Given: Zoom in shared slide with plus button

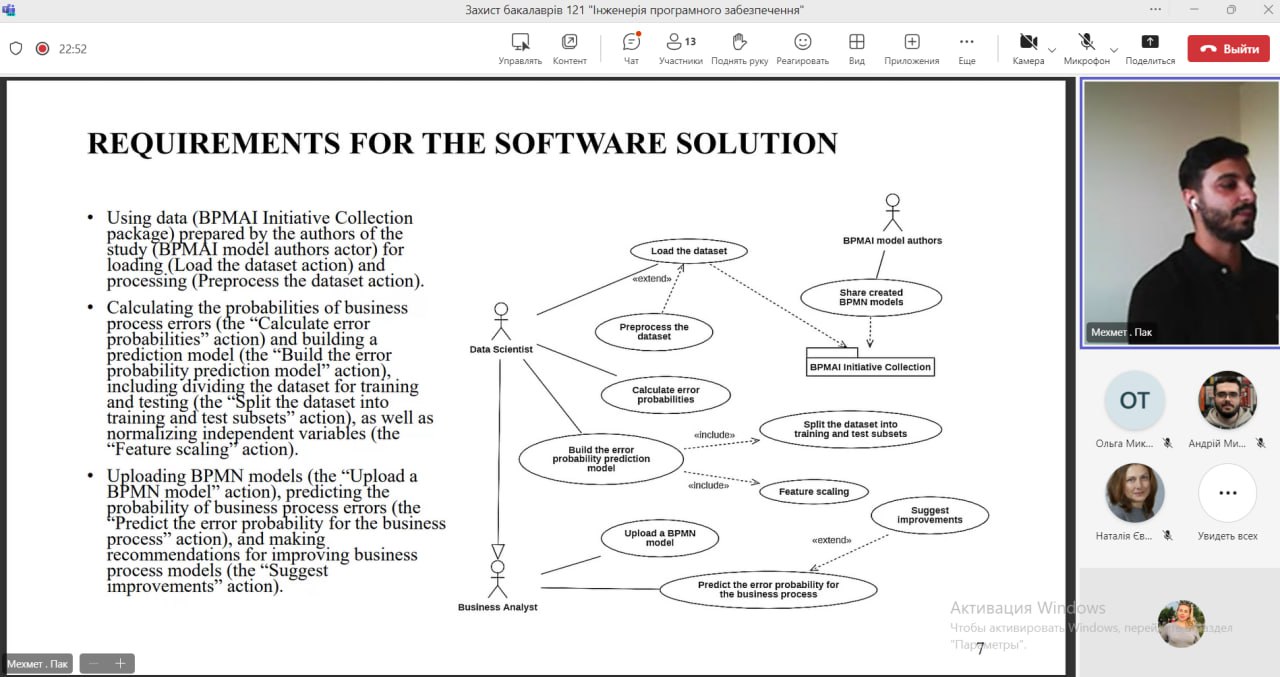Looking at the screenshot, I should [120, 663].
